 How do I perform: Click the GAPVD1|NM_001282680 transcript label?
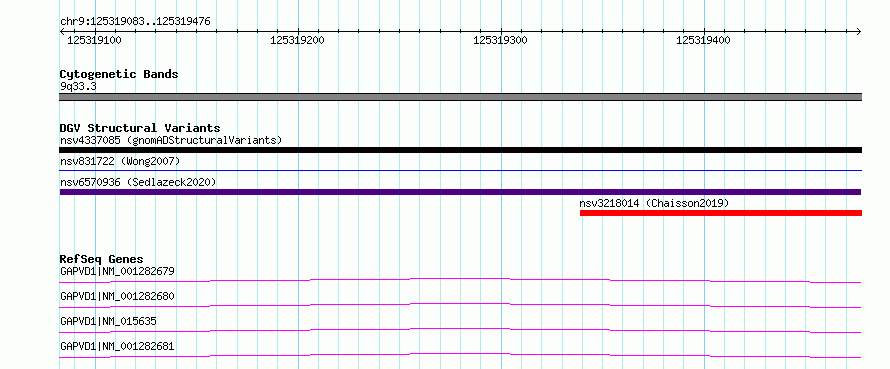pyautogui.click(x=117, y=296)
